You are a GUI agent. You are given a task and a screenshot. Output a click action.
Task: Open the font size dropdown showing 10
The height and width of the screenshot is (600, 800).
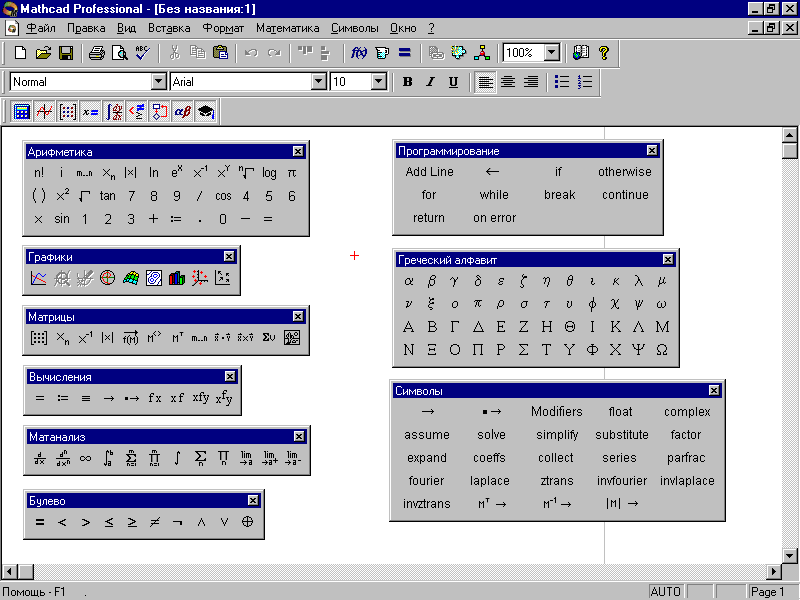[x=379, y=82]
